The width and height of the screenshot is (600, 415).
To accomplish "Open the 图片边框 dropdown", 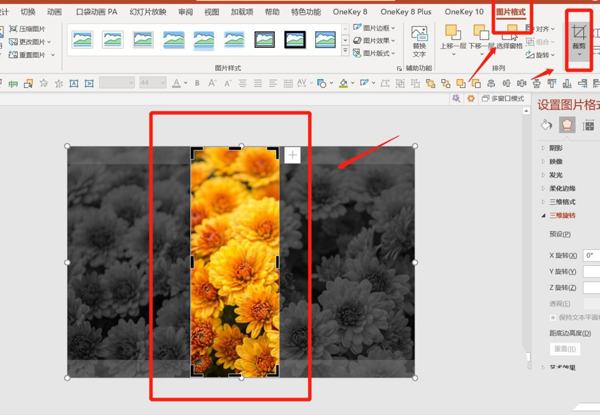I will click(374, 28).
